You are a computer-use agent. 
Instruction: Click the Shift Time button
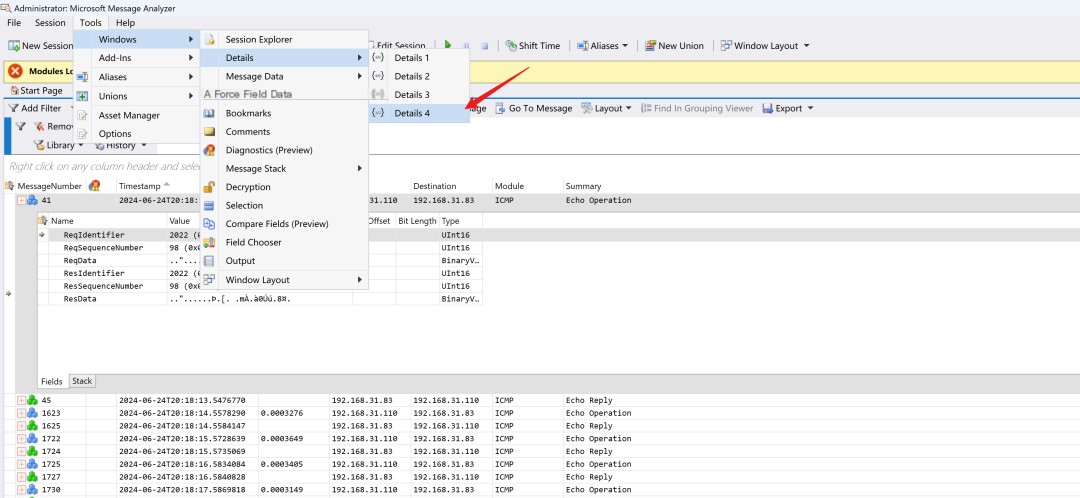[533, 46]
